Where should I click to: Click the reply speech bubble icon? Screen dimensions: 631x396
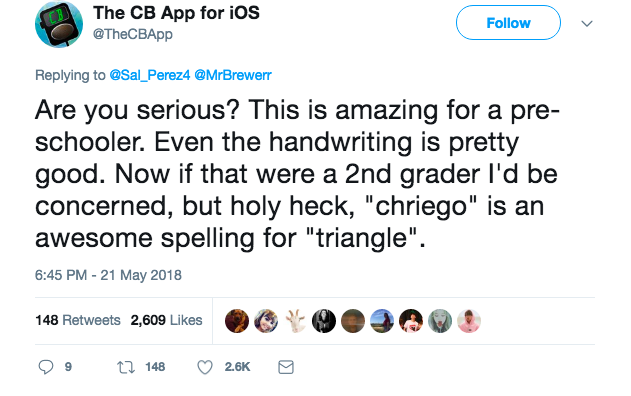(45, 367)
